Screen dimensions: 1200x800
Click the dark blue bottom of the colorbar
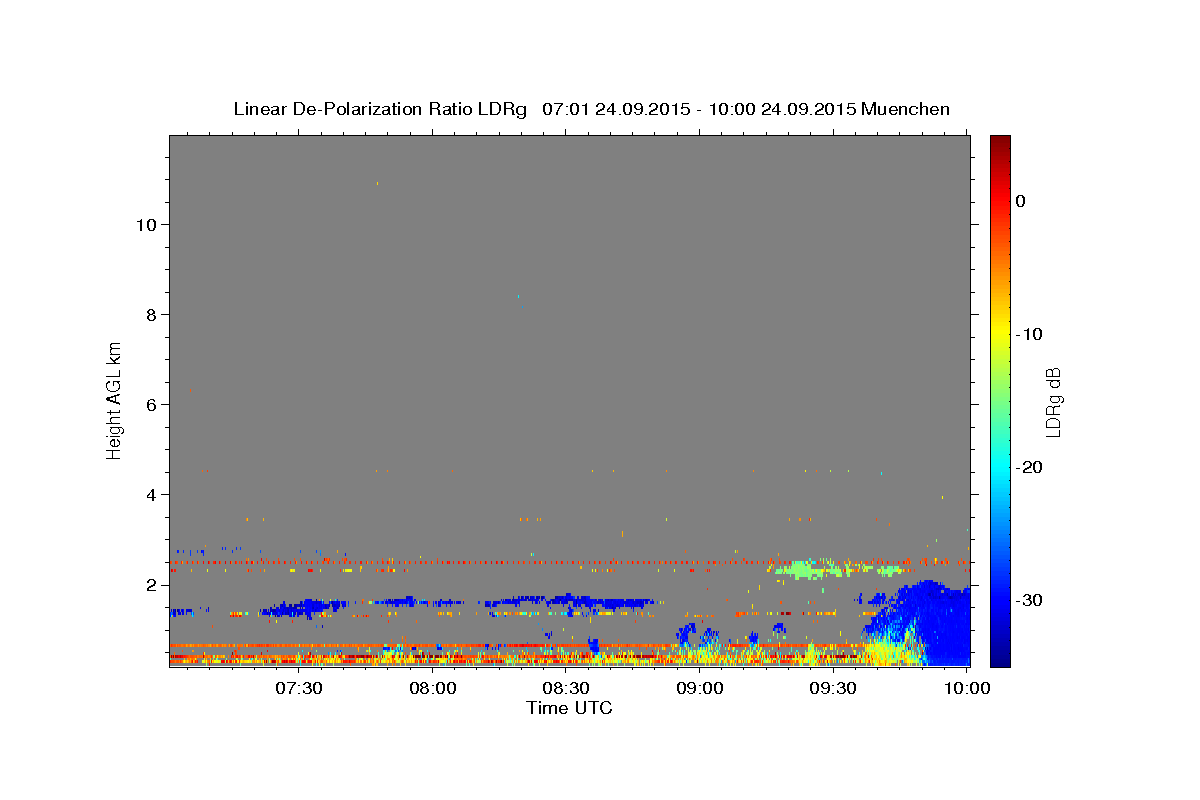(x=1000, y=658)
